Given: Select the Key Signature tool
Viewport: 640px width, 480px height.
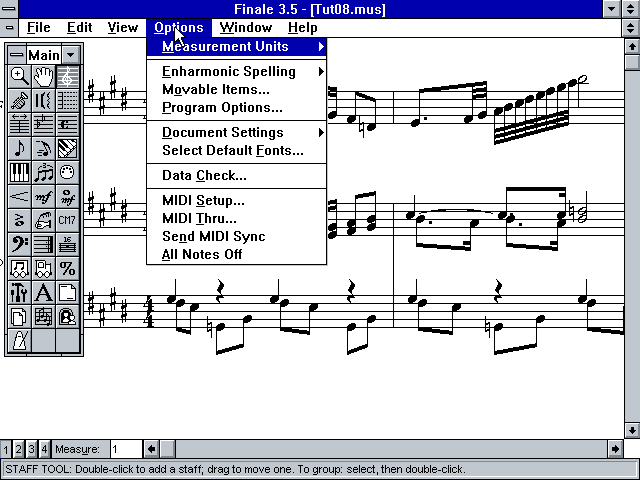Looking at the screenshot, I should point(43,124).
